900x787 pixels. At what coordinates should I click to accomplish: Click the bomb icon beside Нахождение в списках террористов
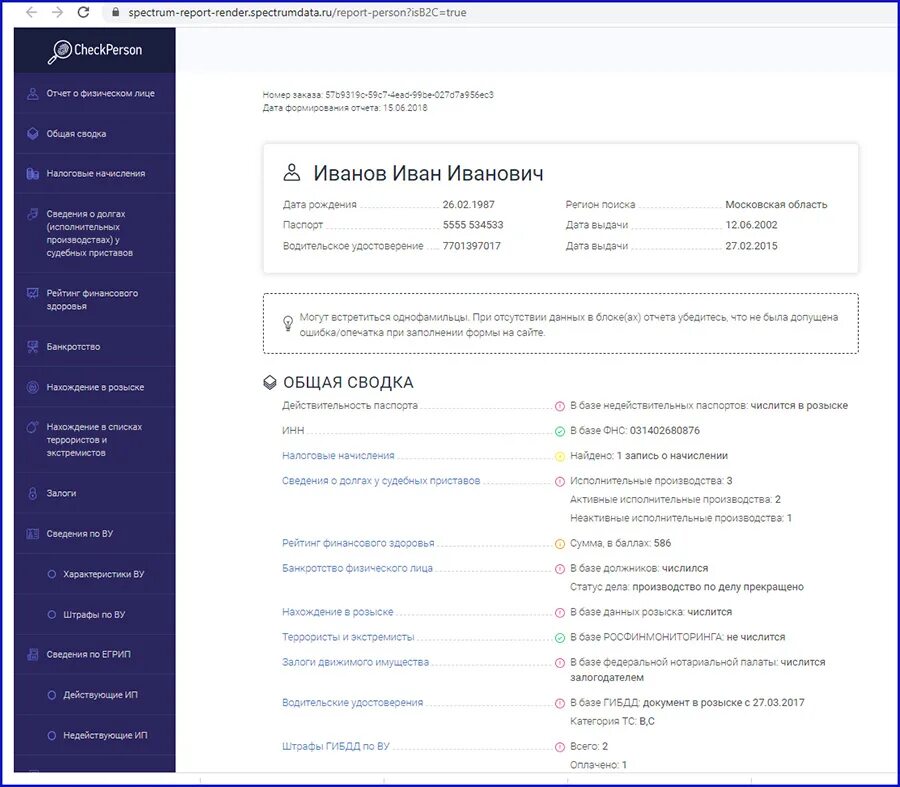(33, 427)
